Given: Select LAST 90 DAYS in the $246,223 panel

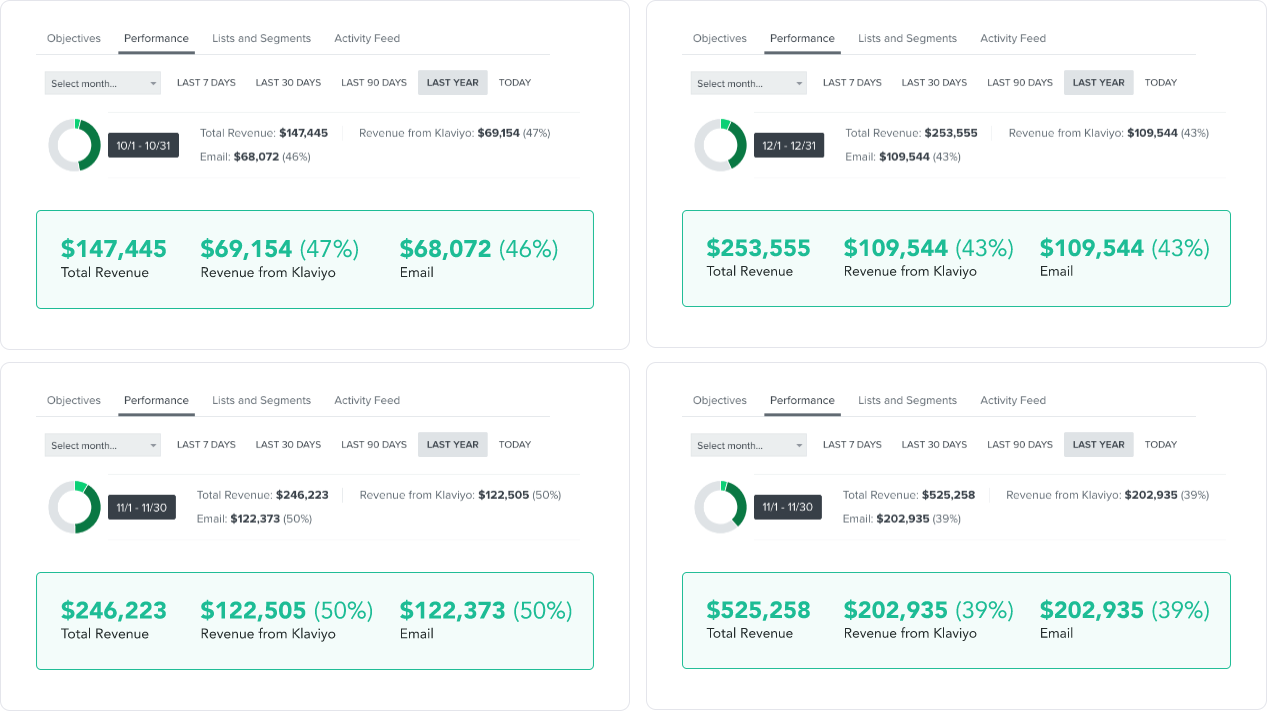Looking at the screenshot, I should (x=374, y=445).
